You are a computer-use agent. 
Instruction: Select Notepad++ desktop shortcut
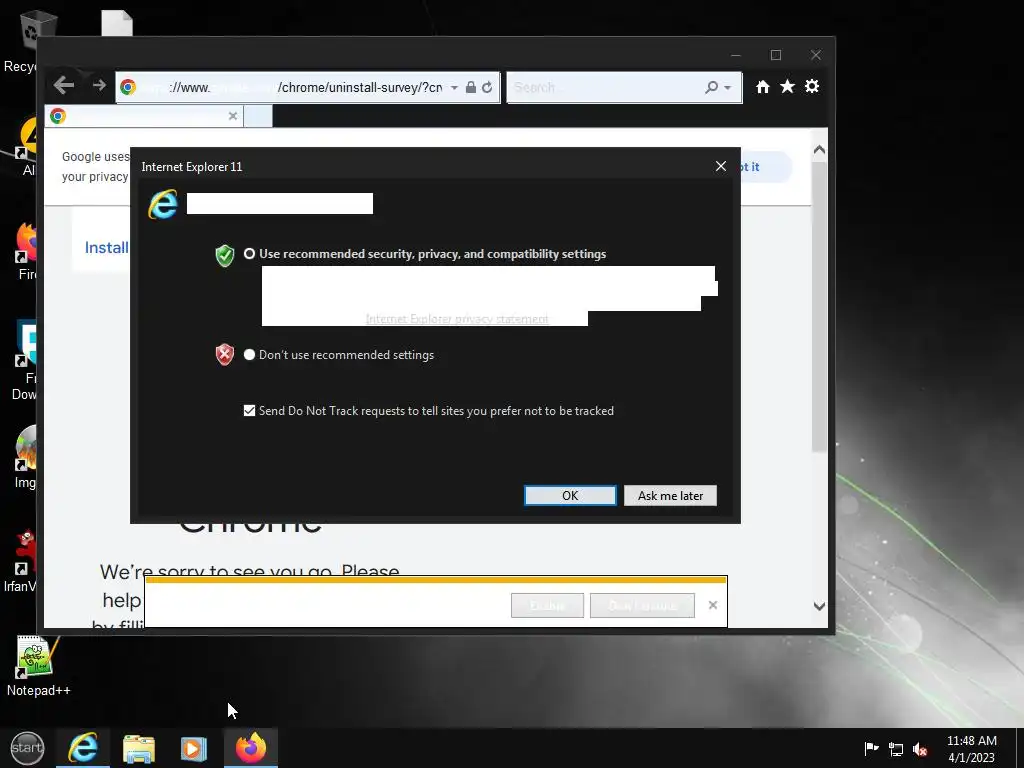click(38, 667)
